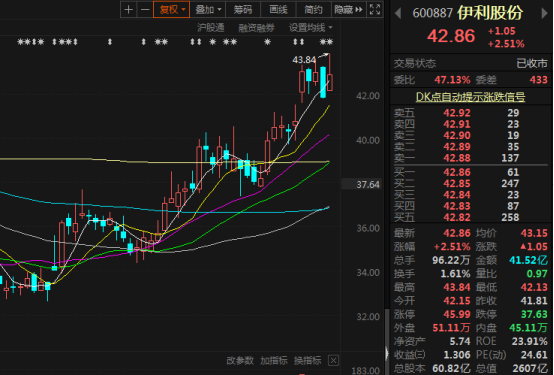Zoom in the chart with plus icon

(129, 10)
